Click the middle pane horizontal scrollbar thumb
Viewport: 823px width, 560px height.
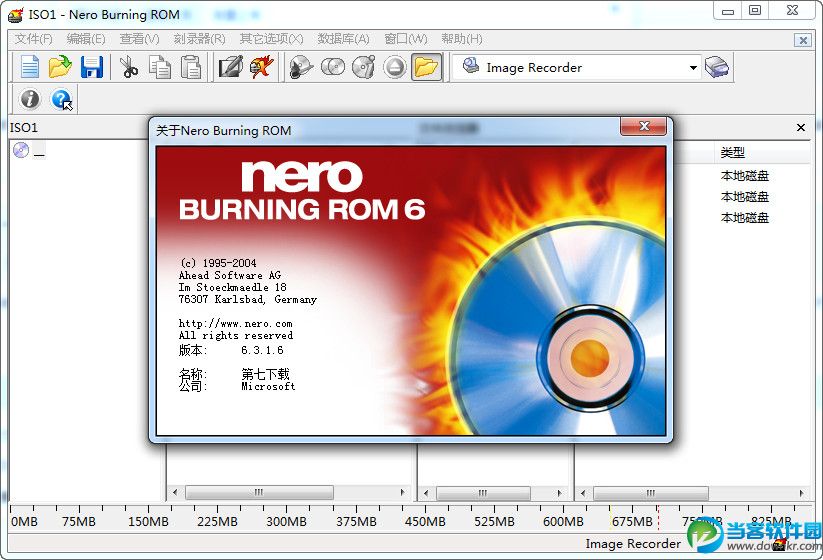click(483, 493)
